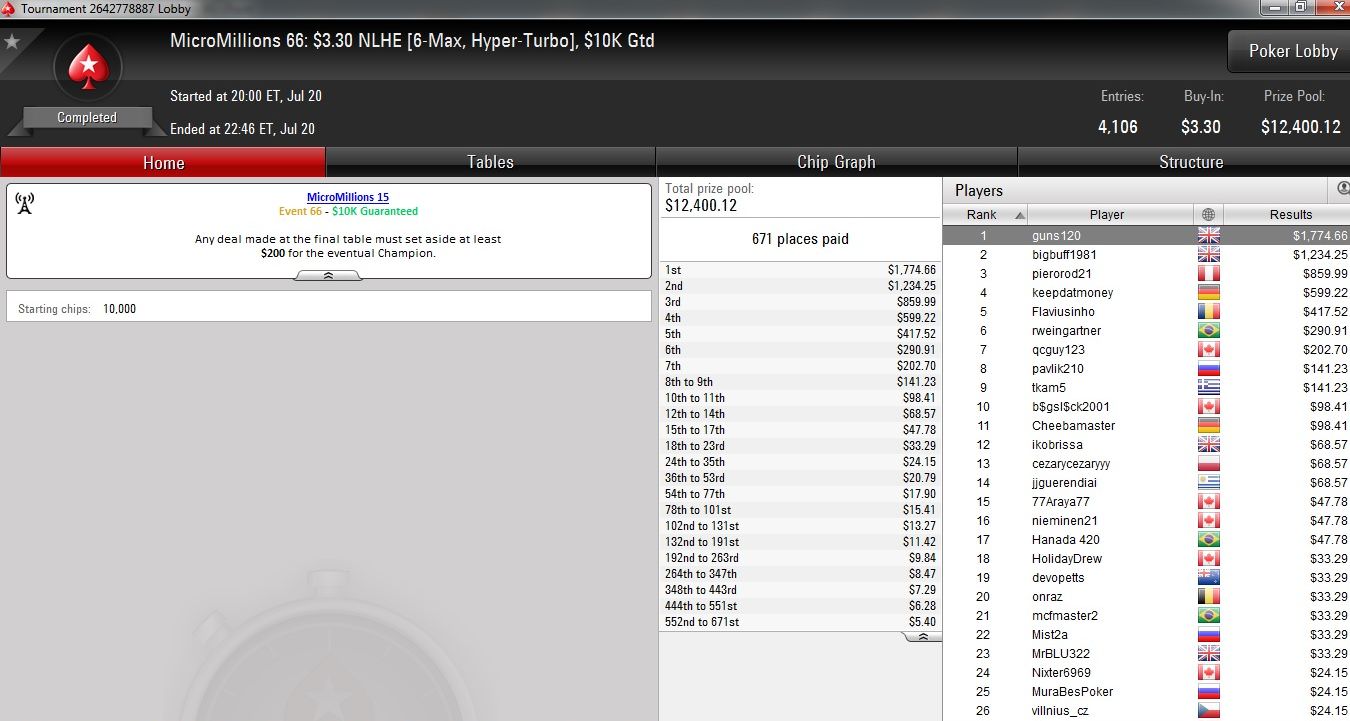The height and width of the screenshot is (721, 1350).
Task: Collapse the prize payout list
Action: click(922, 636)
